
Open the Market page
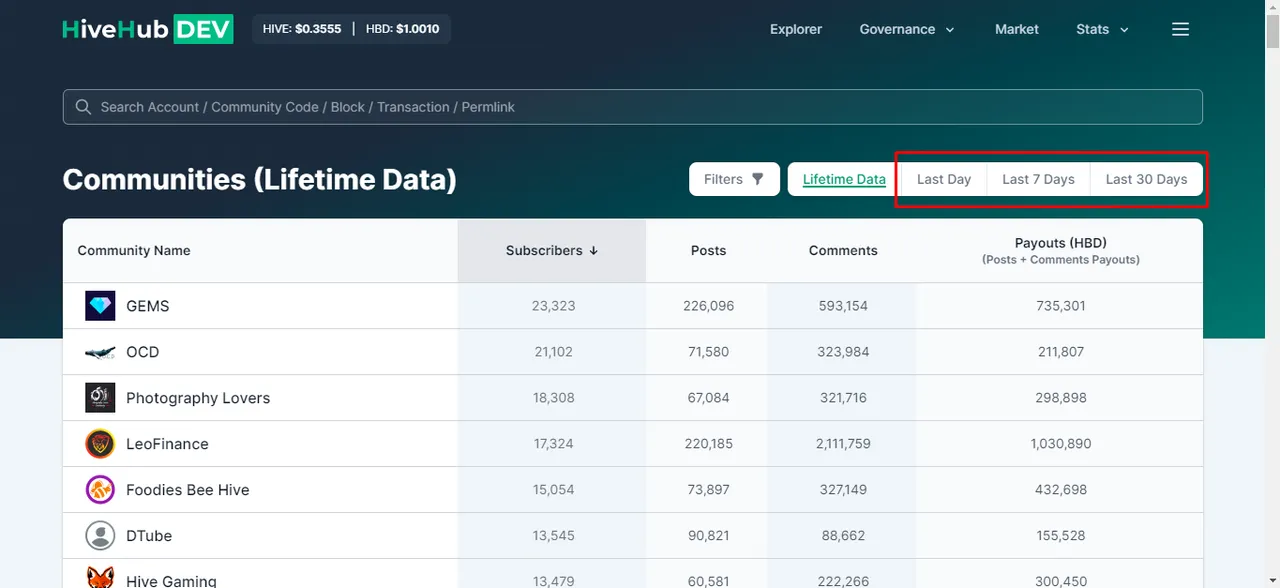pos(1017,29)
